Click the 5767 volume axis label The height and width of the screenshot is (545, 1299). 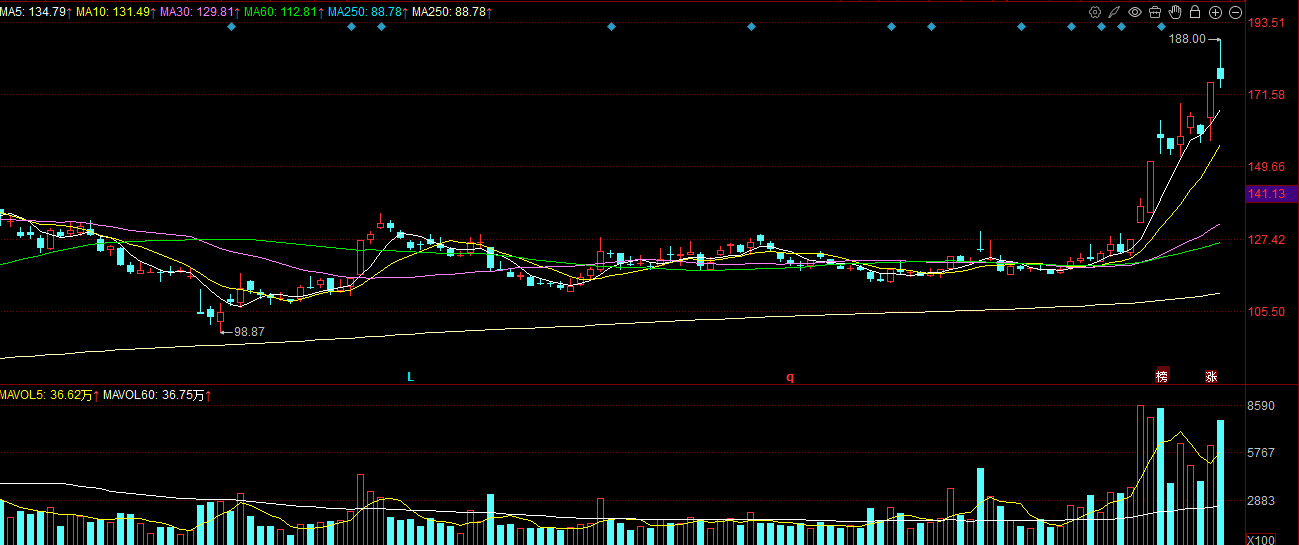(1262, 453)
